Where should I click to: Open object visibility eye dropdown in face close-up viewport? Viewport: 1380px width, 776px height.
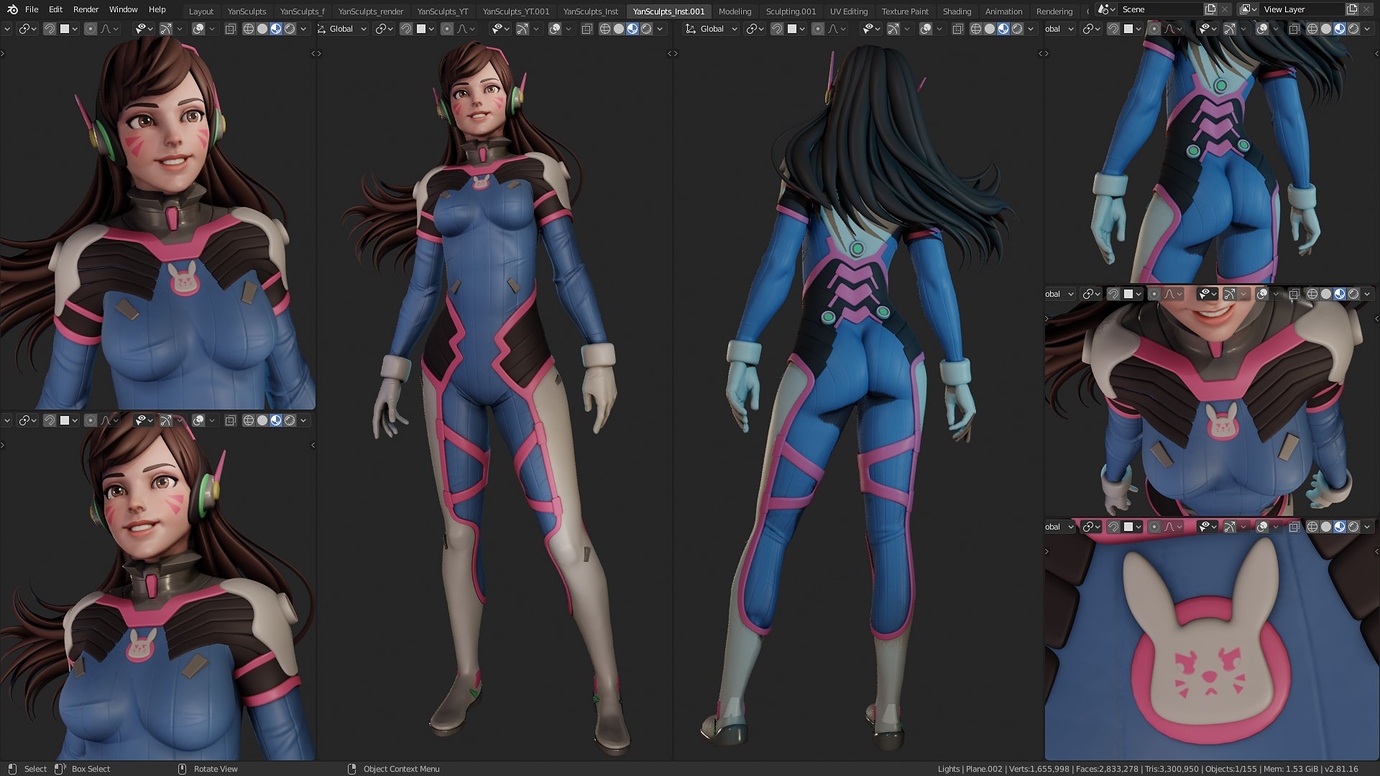coord(145,29)
